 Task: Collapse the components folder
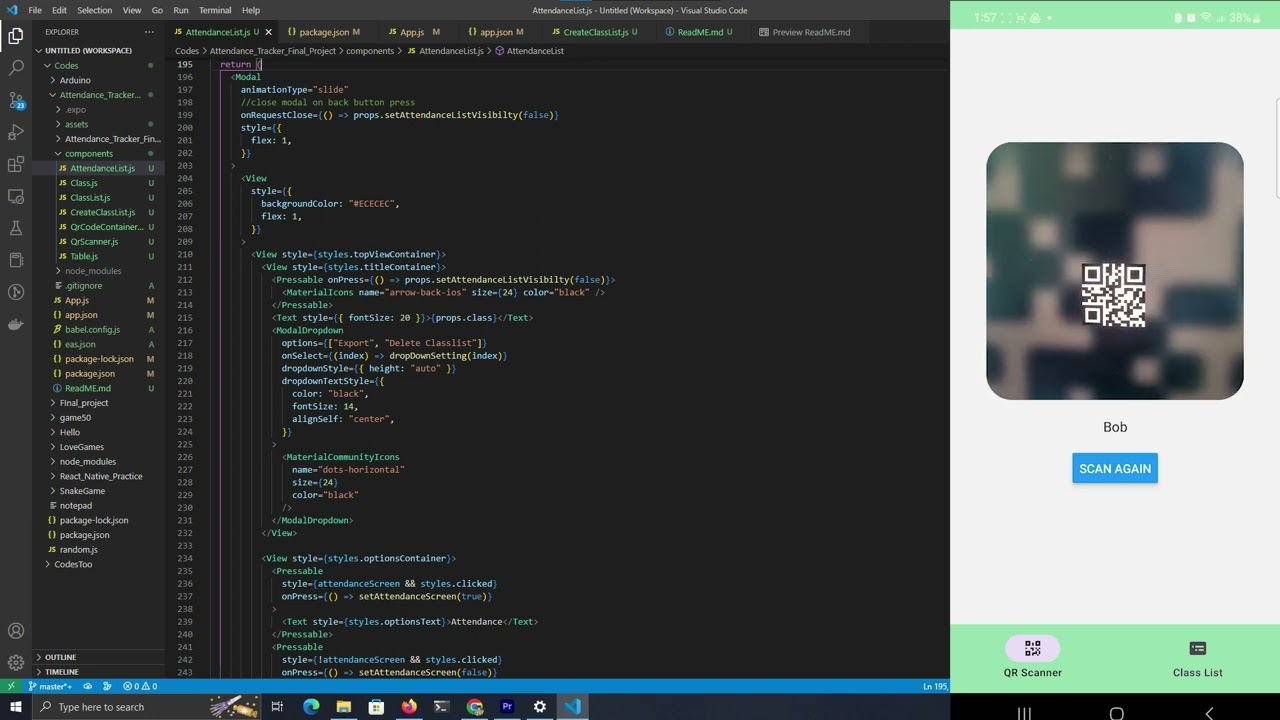(x=89, y=154)
